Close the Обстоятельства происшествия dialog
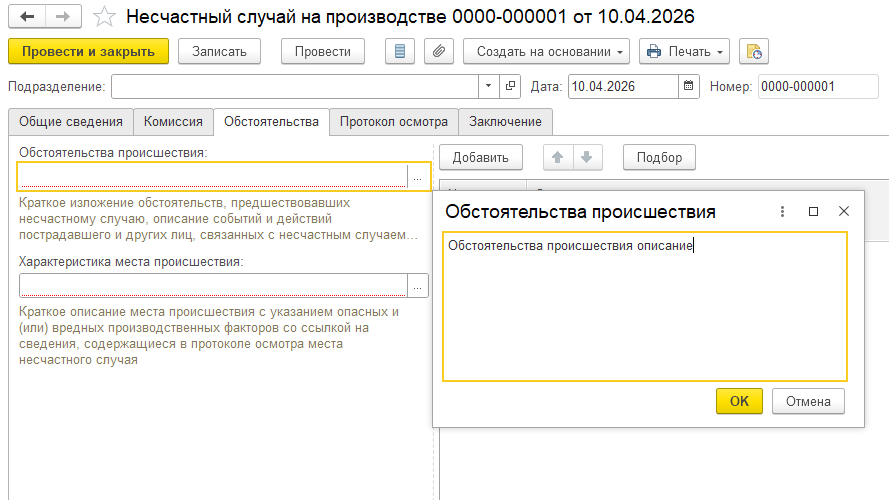889x500 pixels. click(844, 211)
